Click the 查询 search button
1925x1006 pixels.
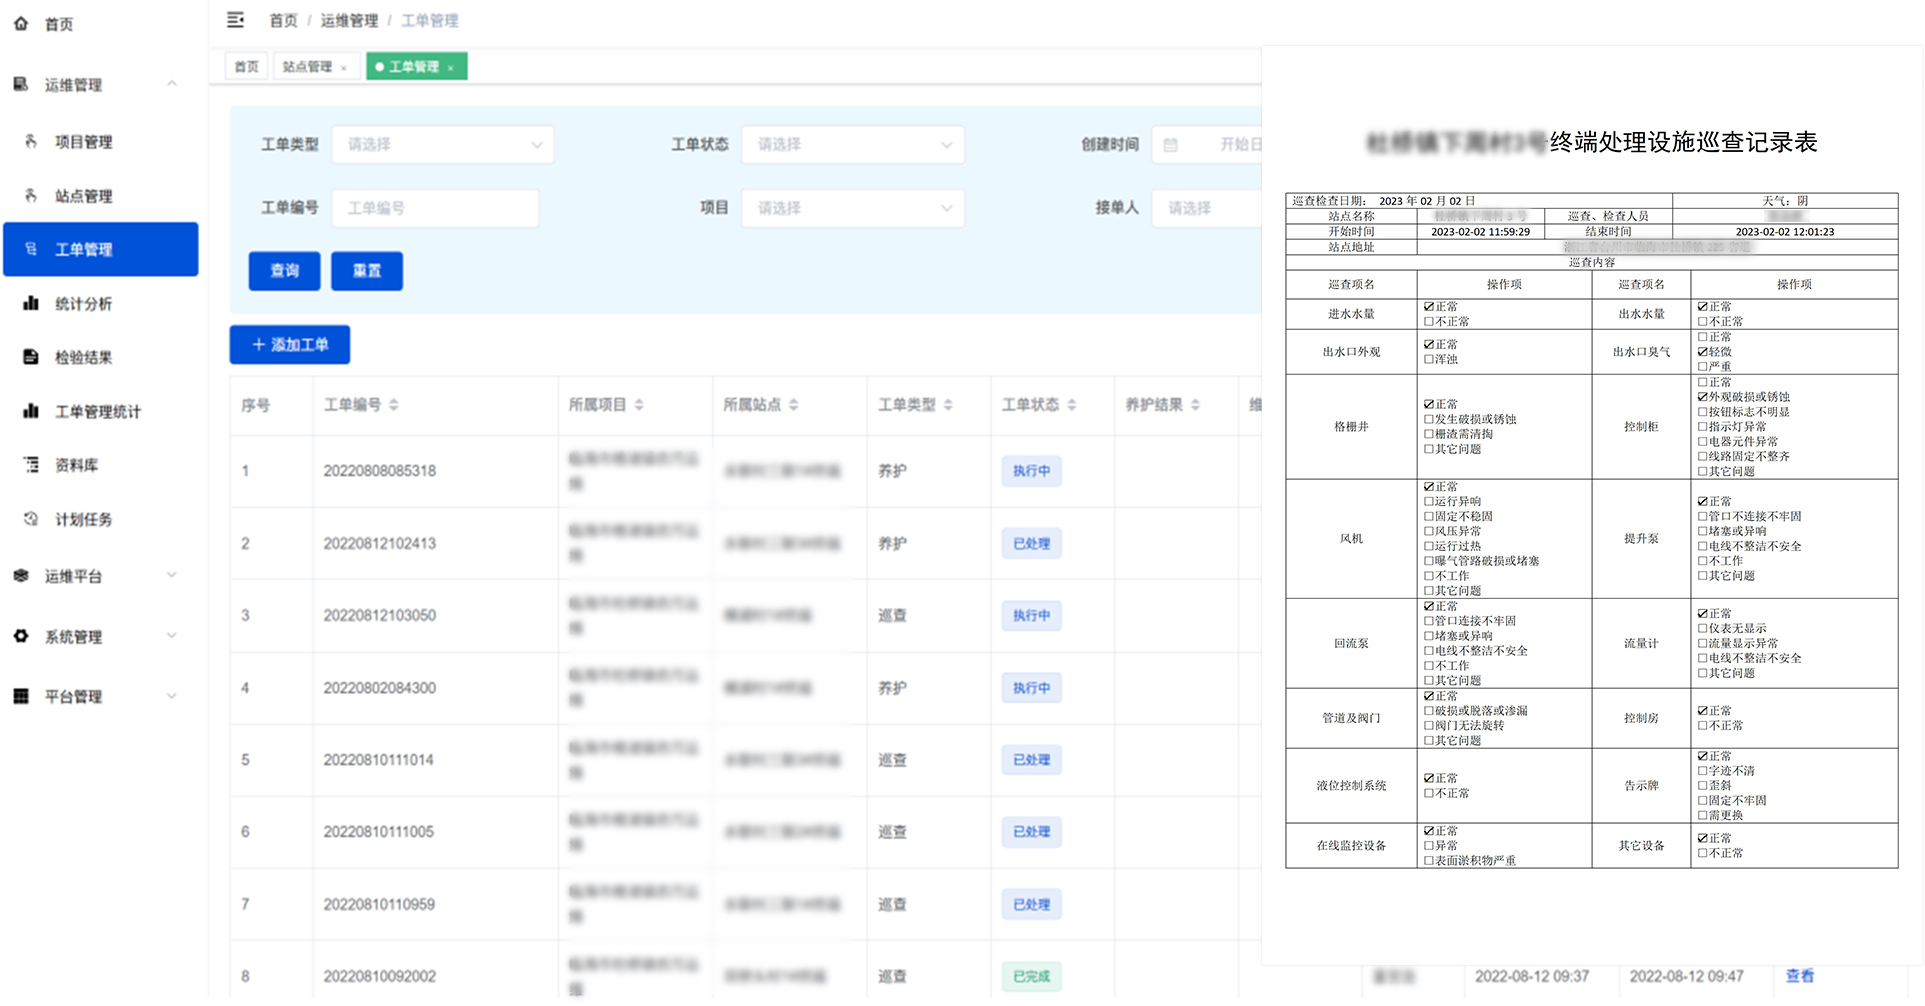coord(283,271)
